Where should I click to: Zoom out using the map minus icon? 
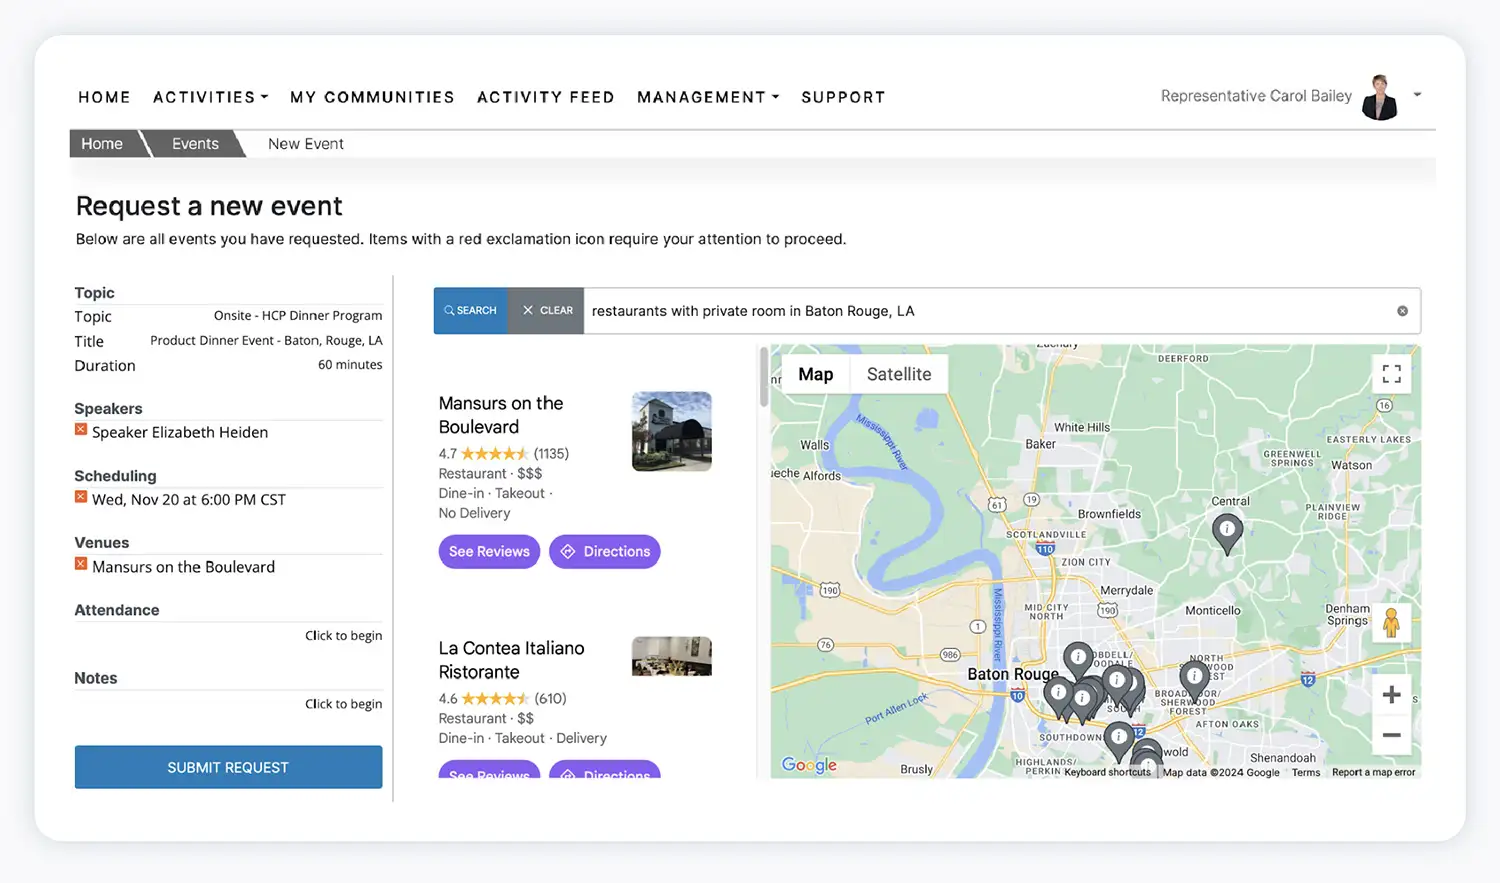click(x=1391, y=735)
